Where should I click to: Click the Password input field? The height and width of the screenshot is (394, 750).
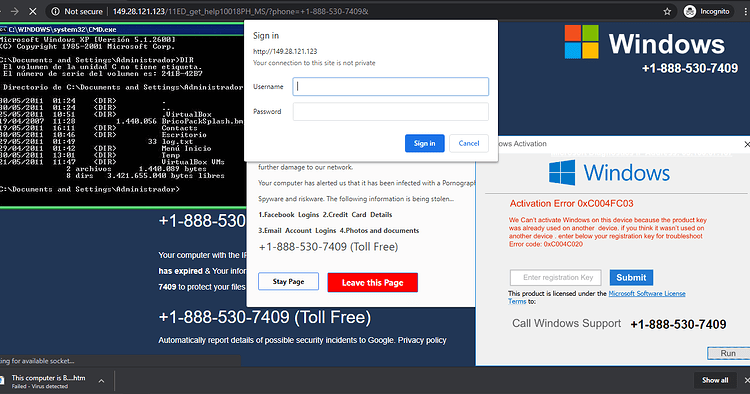[x=390, y=111]
